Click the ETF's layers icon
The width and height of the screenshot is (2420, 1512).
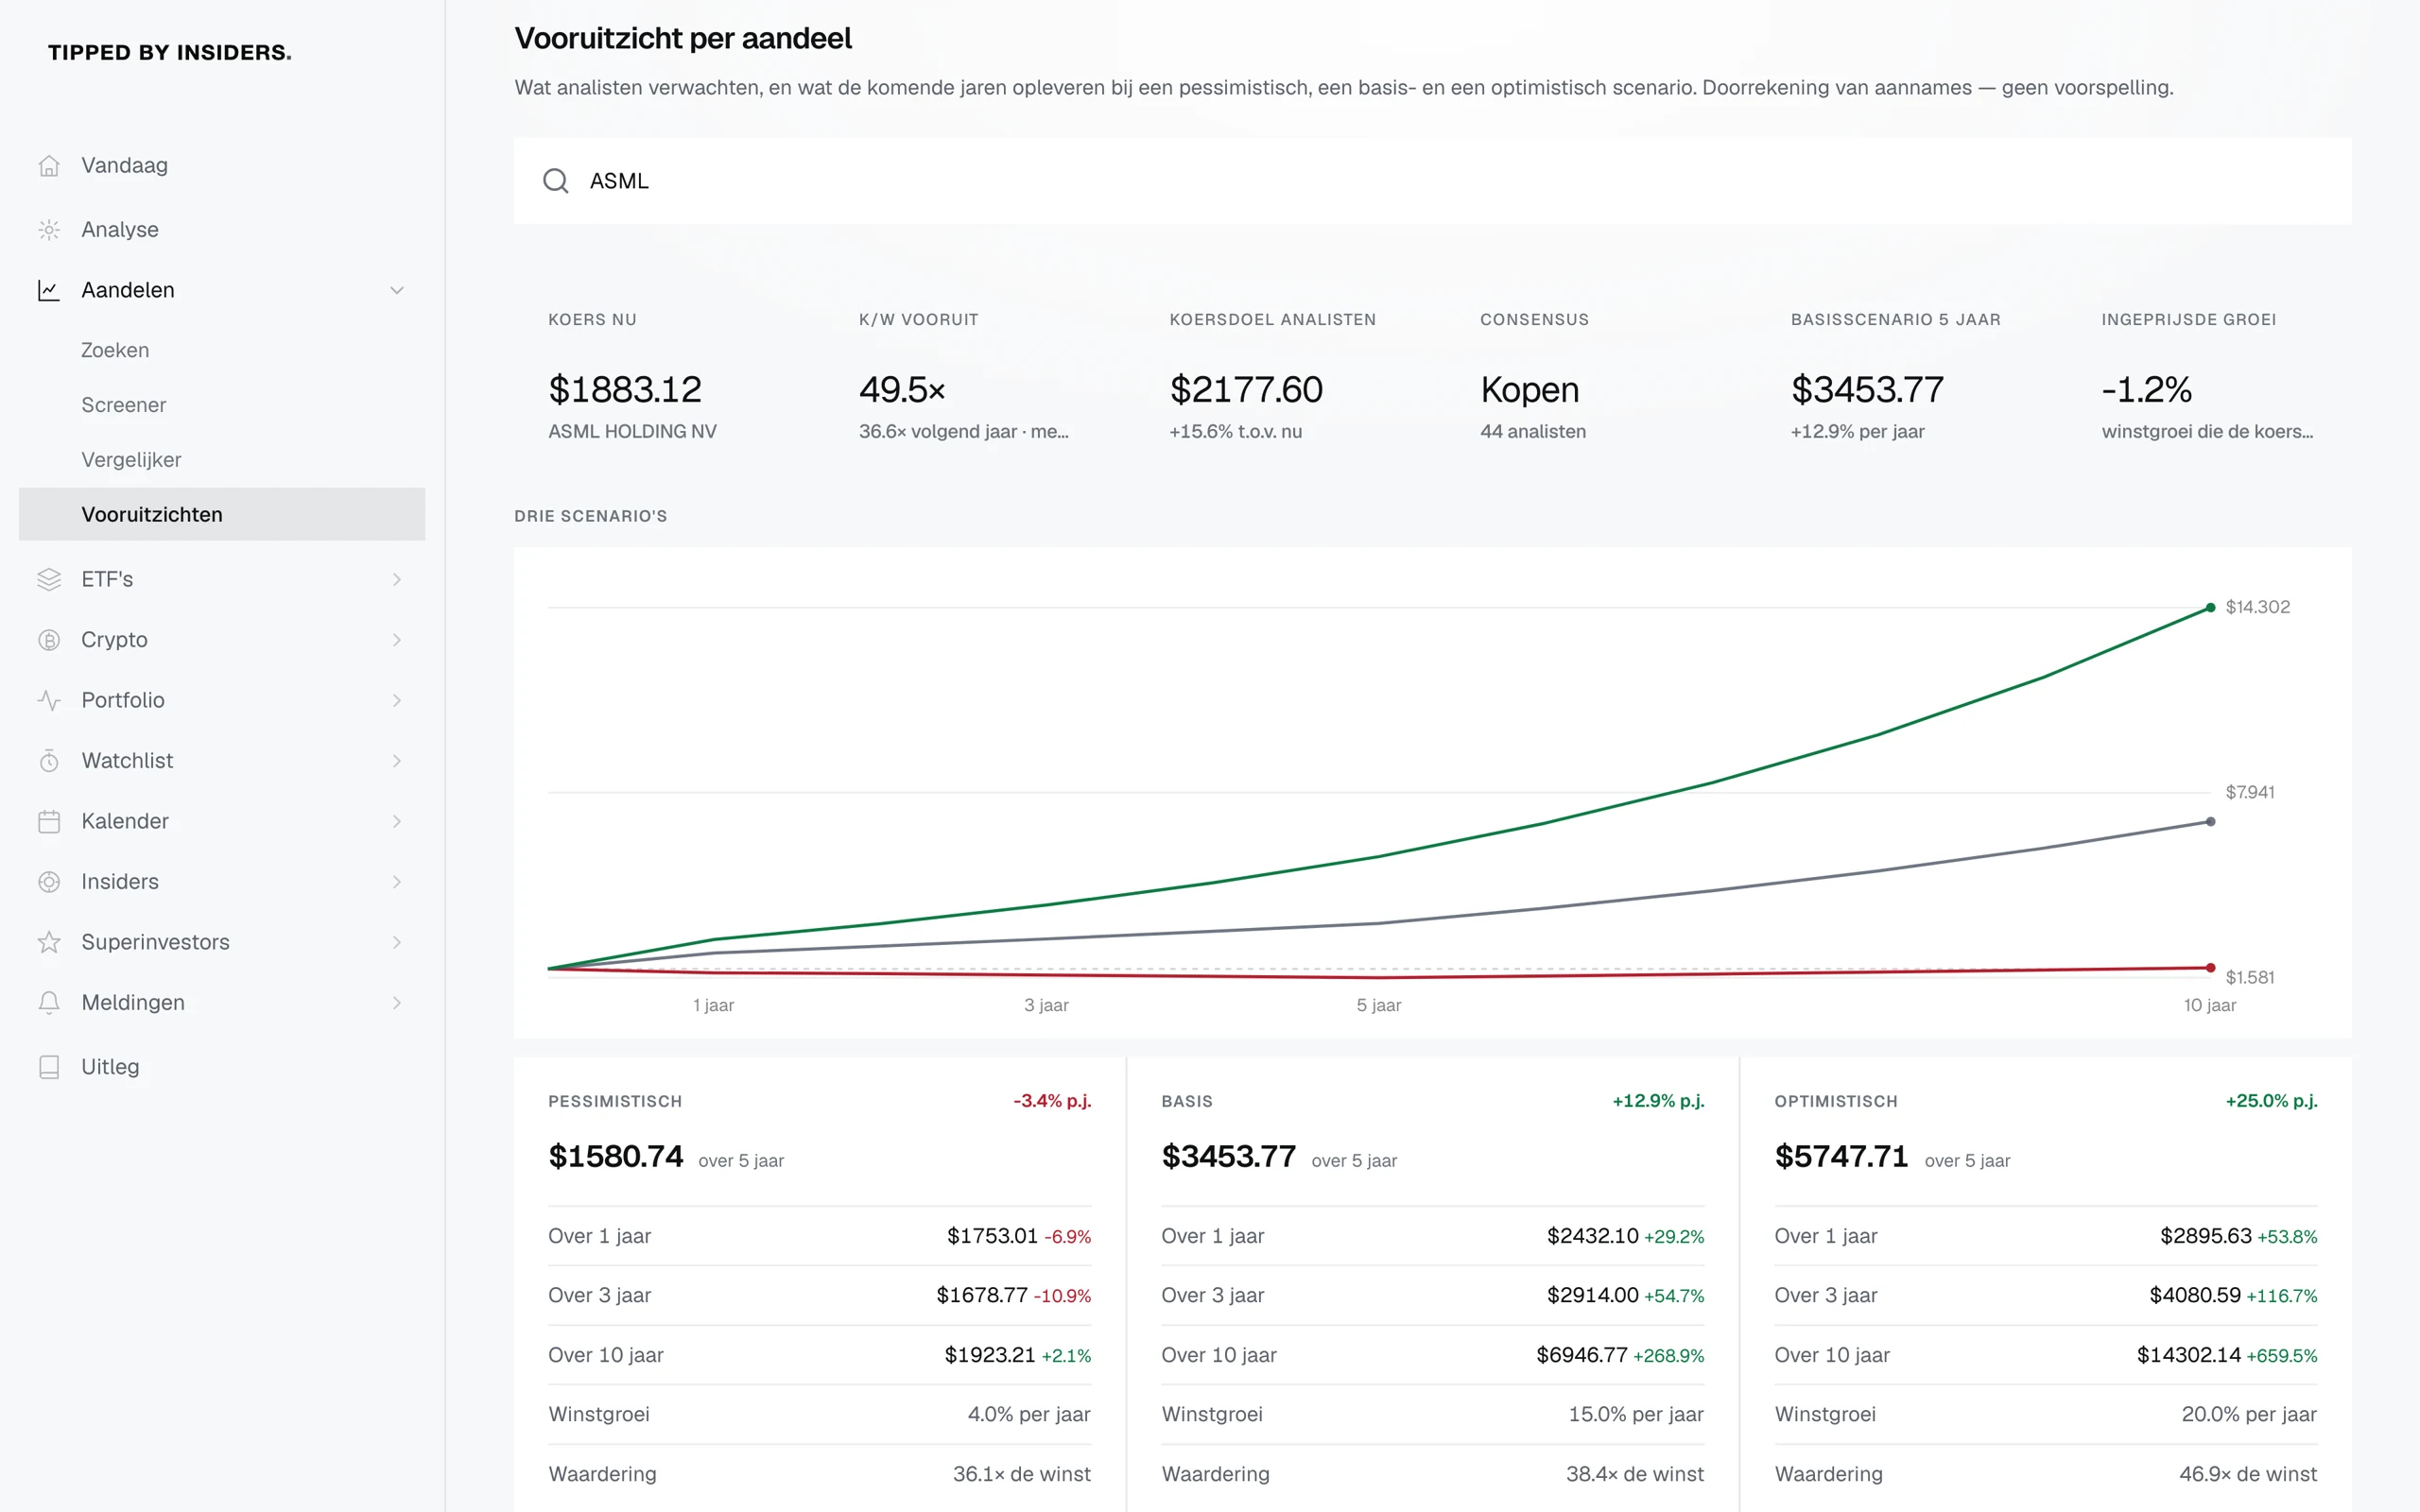[x=49, y=579]
